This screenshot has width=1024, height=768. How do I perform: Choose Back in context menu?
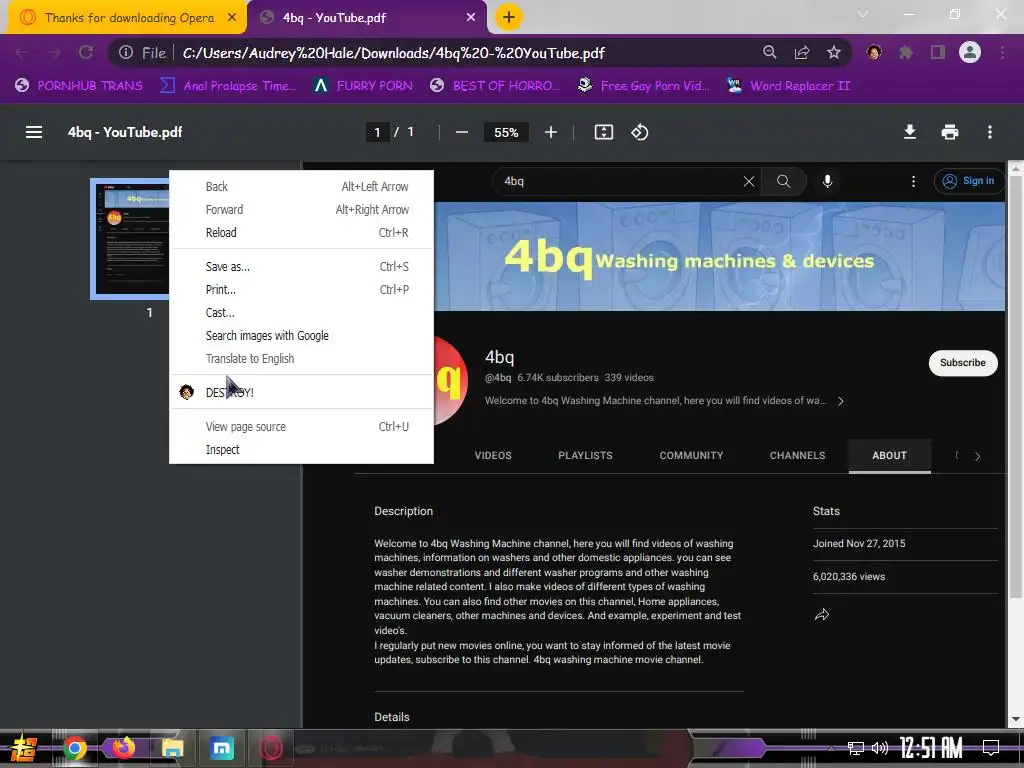[x=301, y=187]
